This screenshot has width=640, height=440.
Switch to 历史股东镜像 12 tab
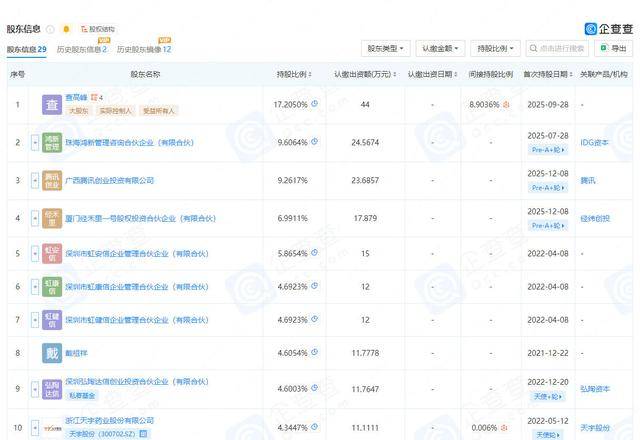tap(144, 49)
